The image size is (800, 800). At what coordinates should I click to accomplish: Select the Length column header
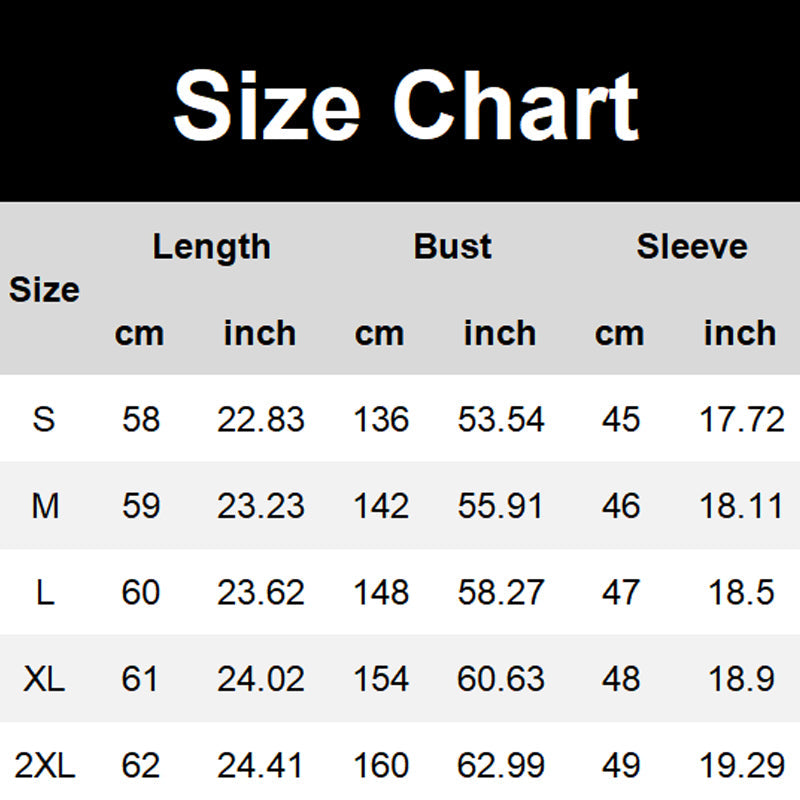(x=211, y=247)
